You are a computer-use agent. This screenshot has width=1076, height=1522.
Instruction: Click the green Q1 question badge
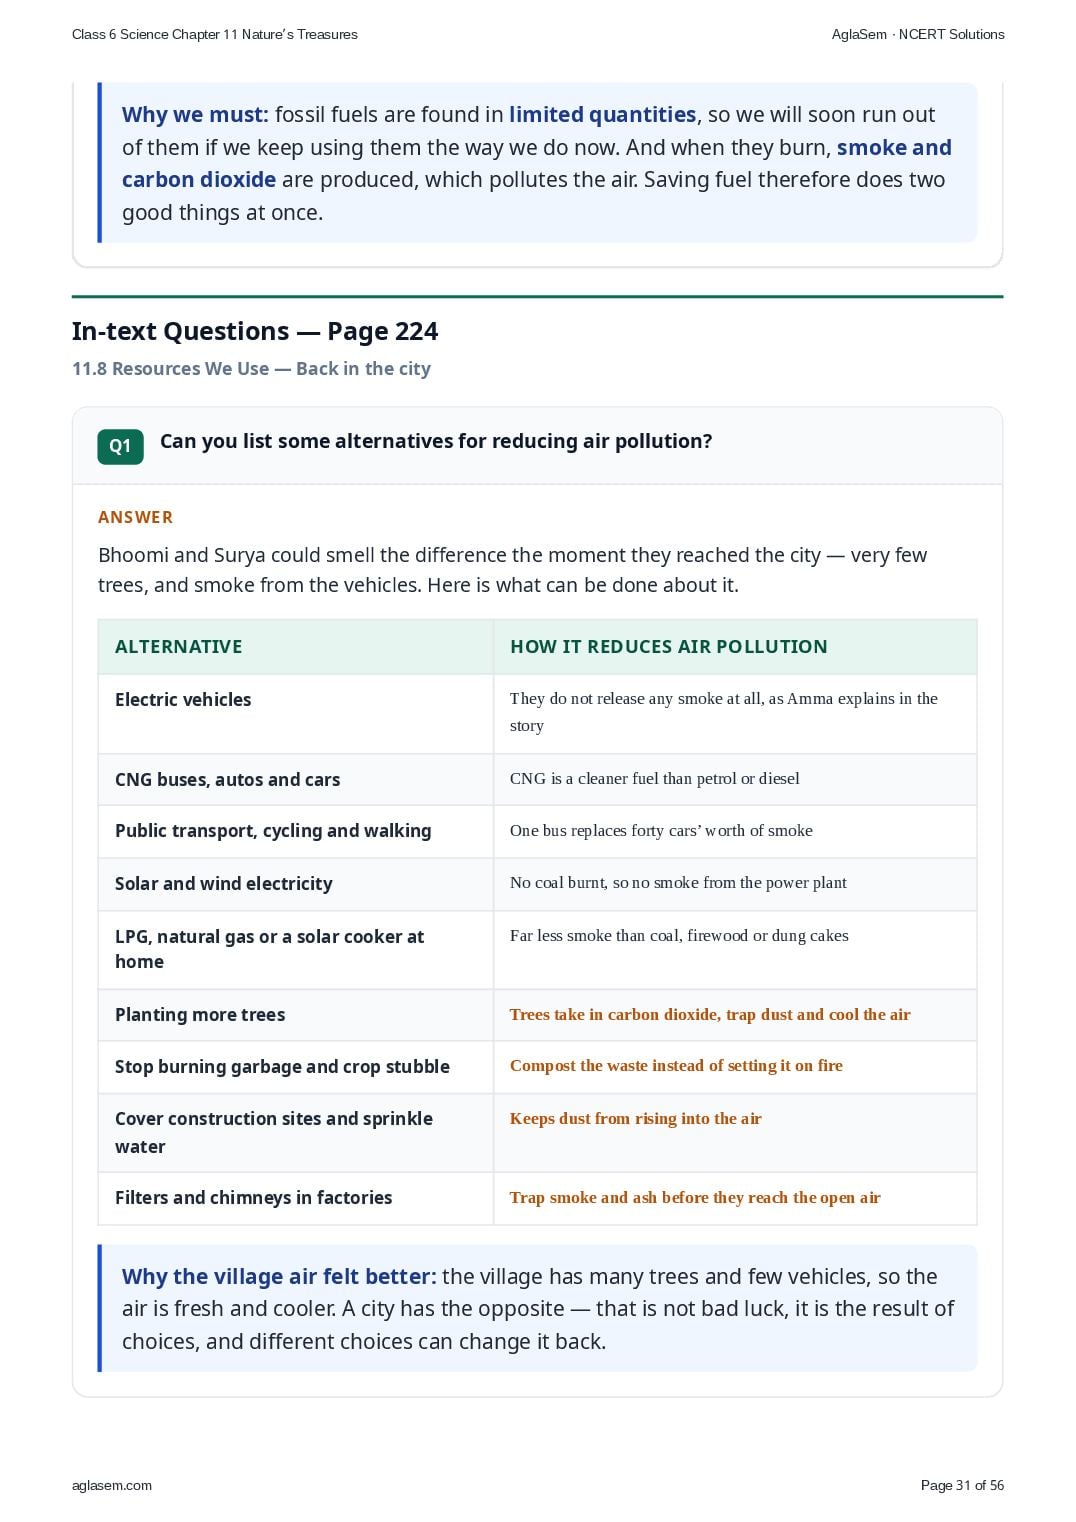tap(120, 446)
